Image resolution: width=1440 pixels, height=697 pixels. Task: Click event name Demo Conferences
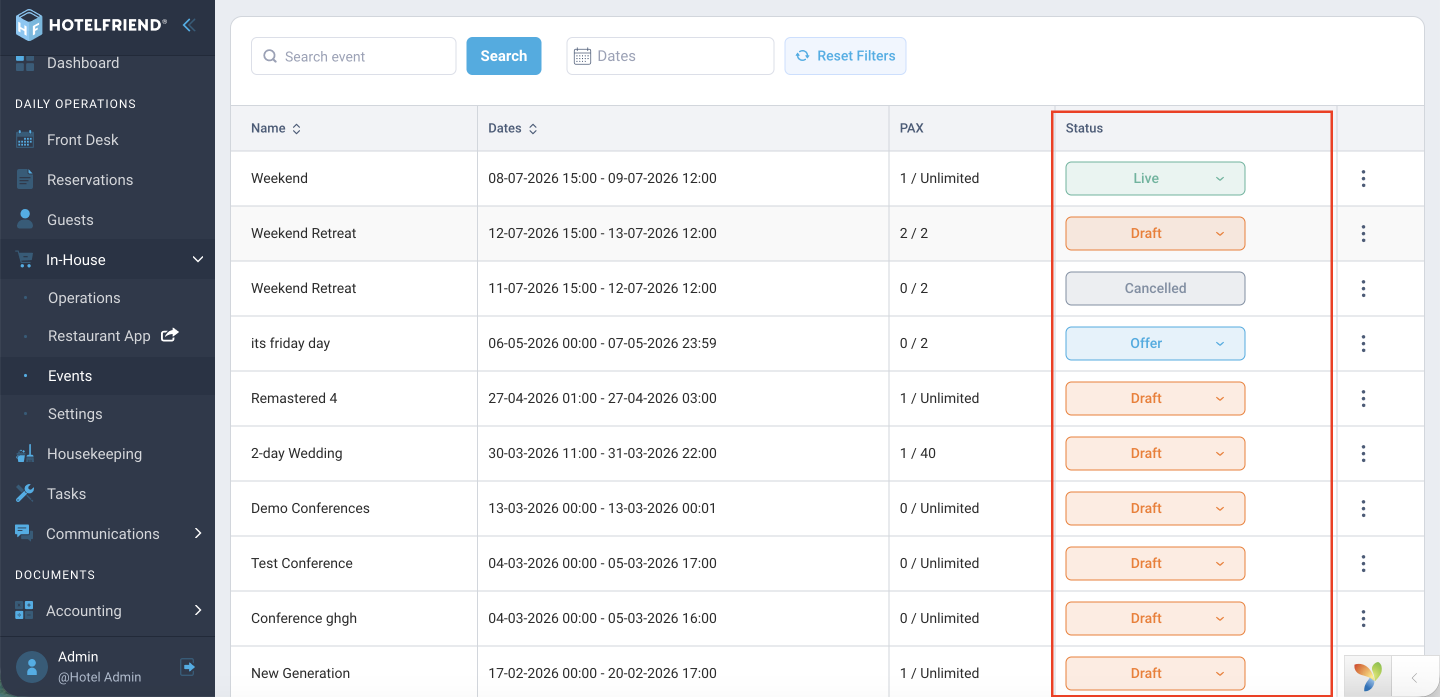(310, 508)
